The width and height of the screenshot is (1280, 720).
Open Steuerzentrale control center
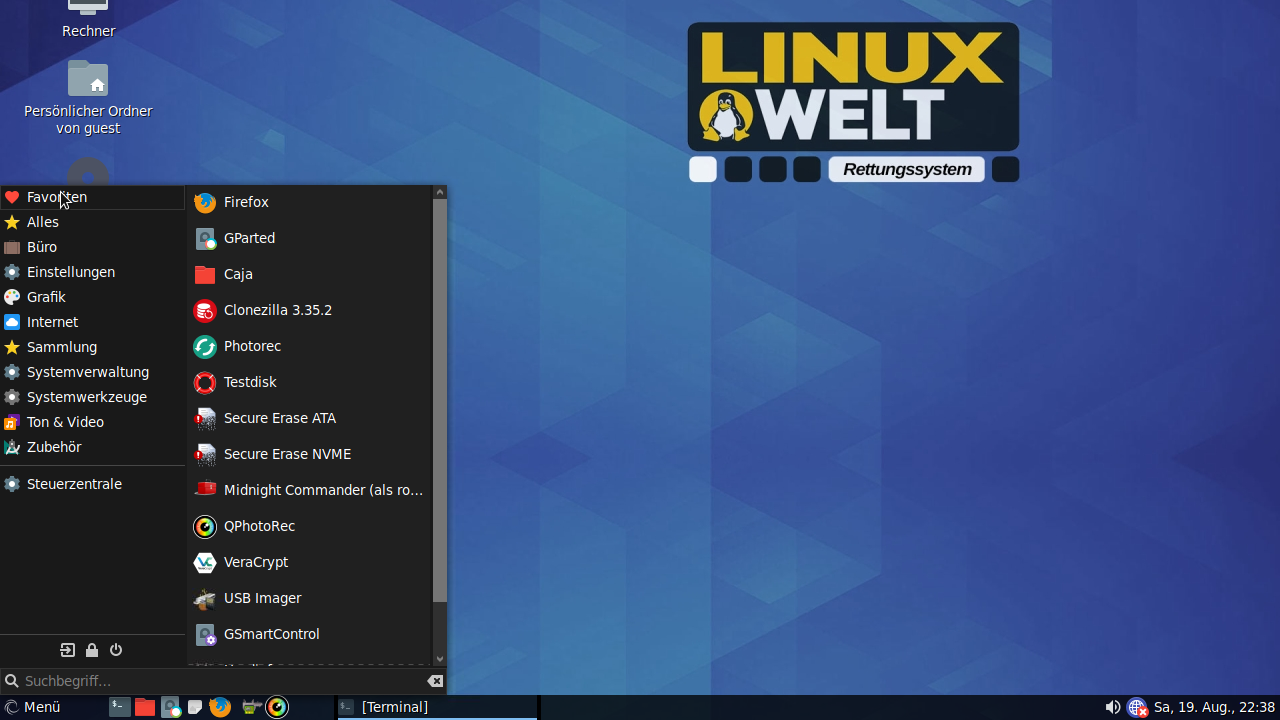(x=74, y=484)
